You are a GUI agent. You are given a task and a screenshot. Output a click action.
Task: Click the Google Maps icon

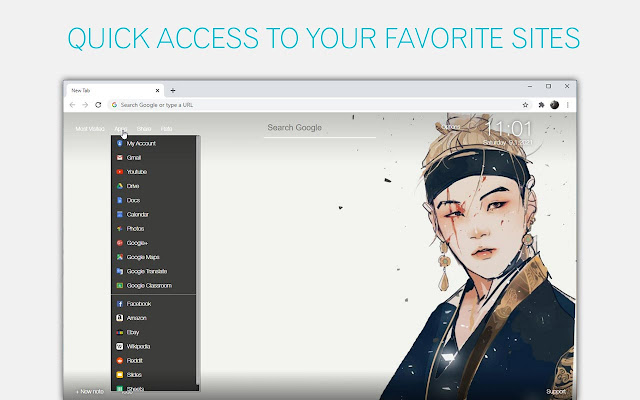pyautogui.click(x=120, y=257)
